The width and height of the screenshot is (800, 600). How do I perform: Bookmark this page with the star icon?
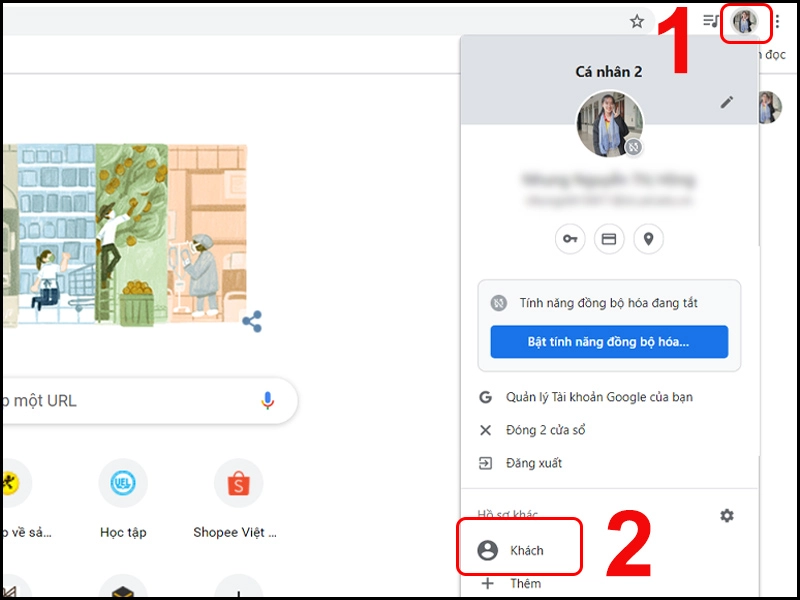tap(636, 21)
